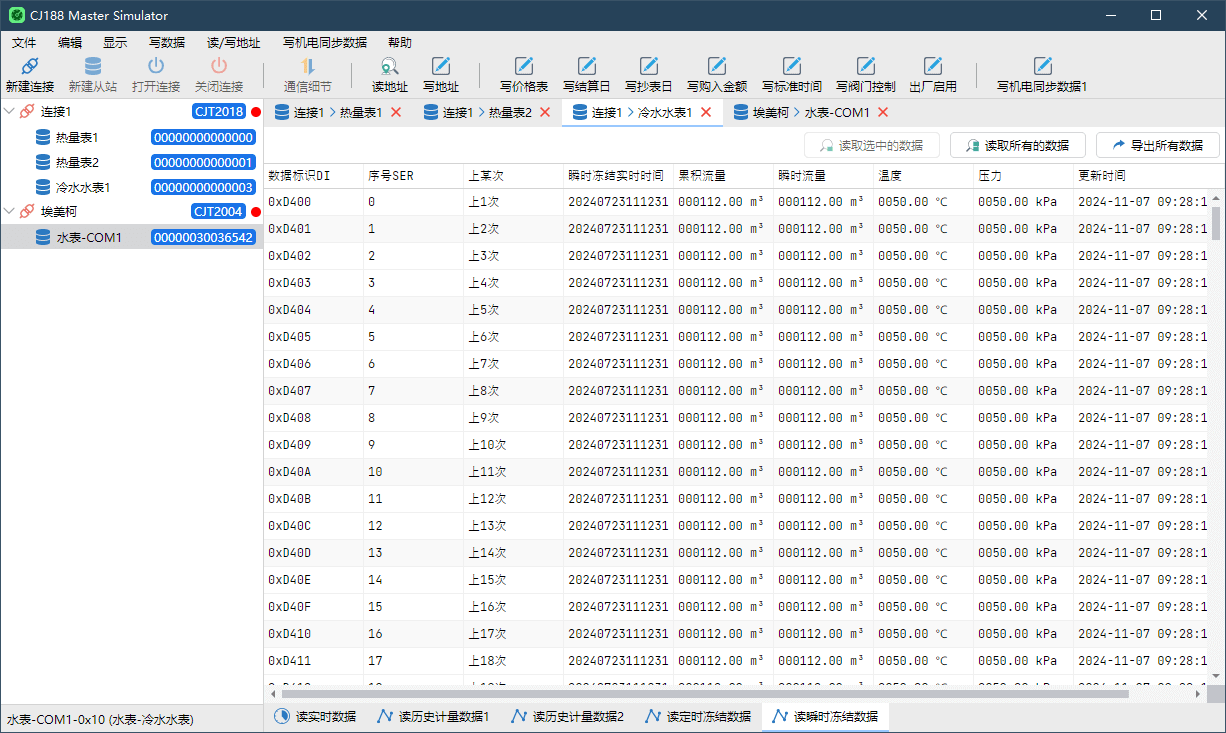This screenshot has width=1226, height=733.
Task: Select 冷水水表1 in the device tree
Action: [83, 187]
